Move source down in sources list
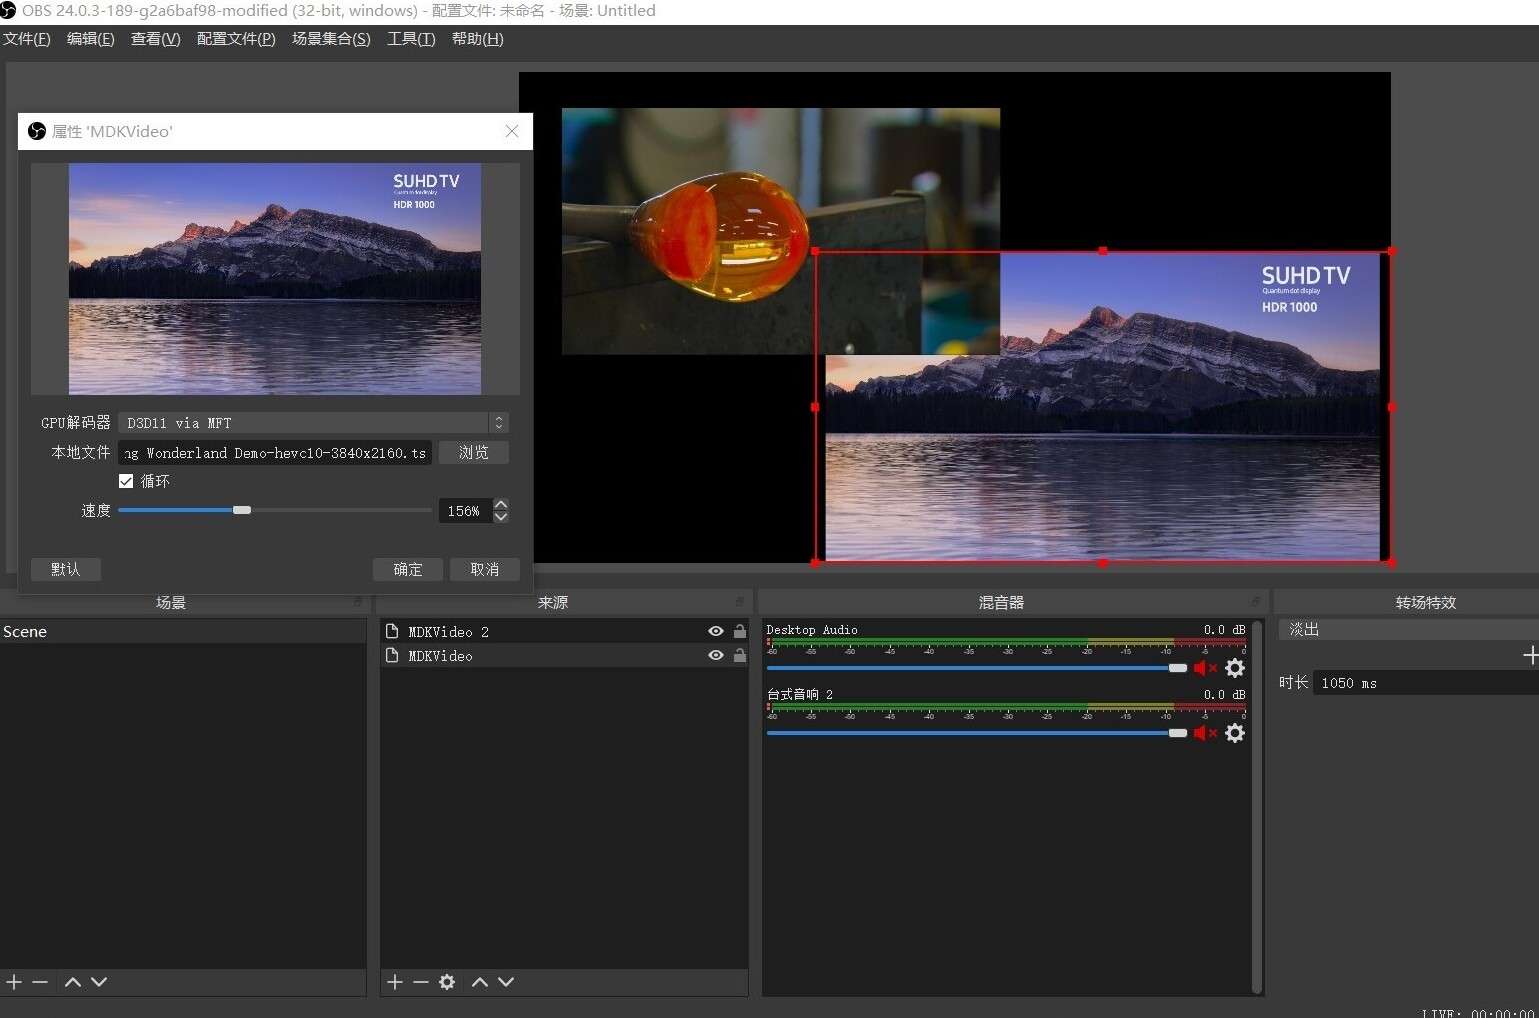This screenshot has height=1018, width=1539. [x=506, y=982]
